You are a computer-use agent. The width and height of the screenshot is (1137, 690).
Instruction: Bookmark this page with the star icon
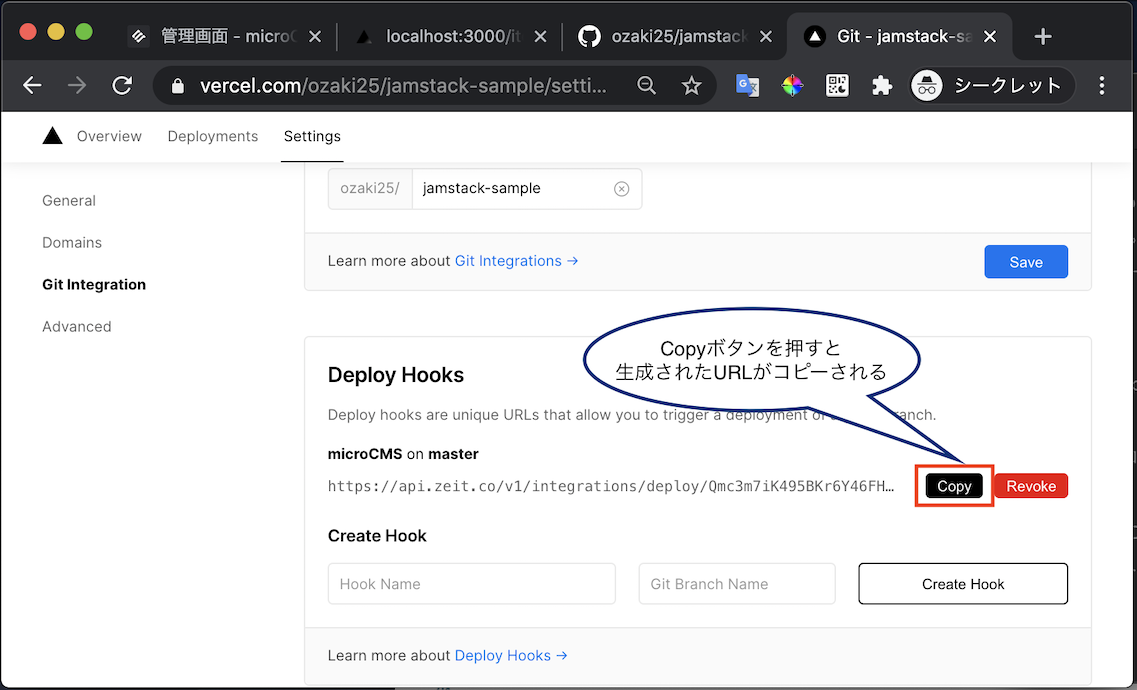[x=691, y=86]
